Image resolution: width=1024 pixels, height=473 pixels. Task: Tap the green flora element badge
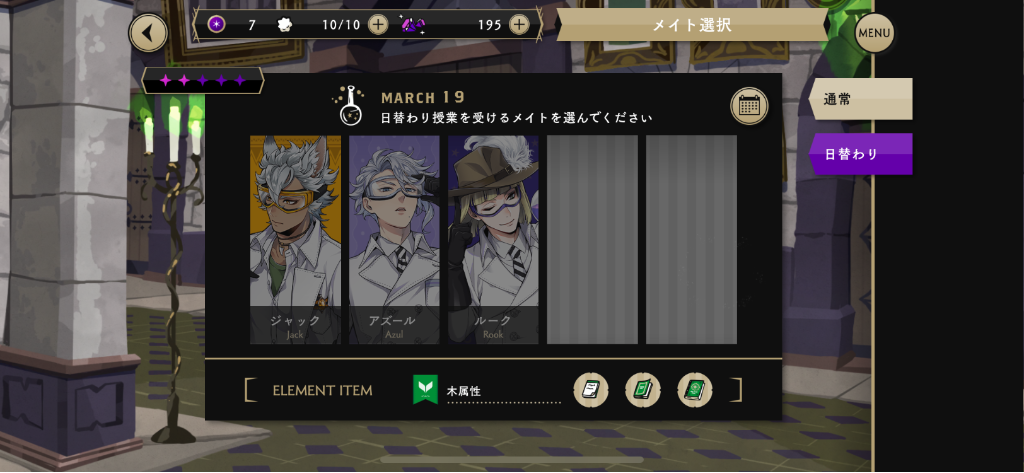[x=425, y=389]
